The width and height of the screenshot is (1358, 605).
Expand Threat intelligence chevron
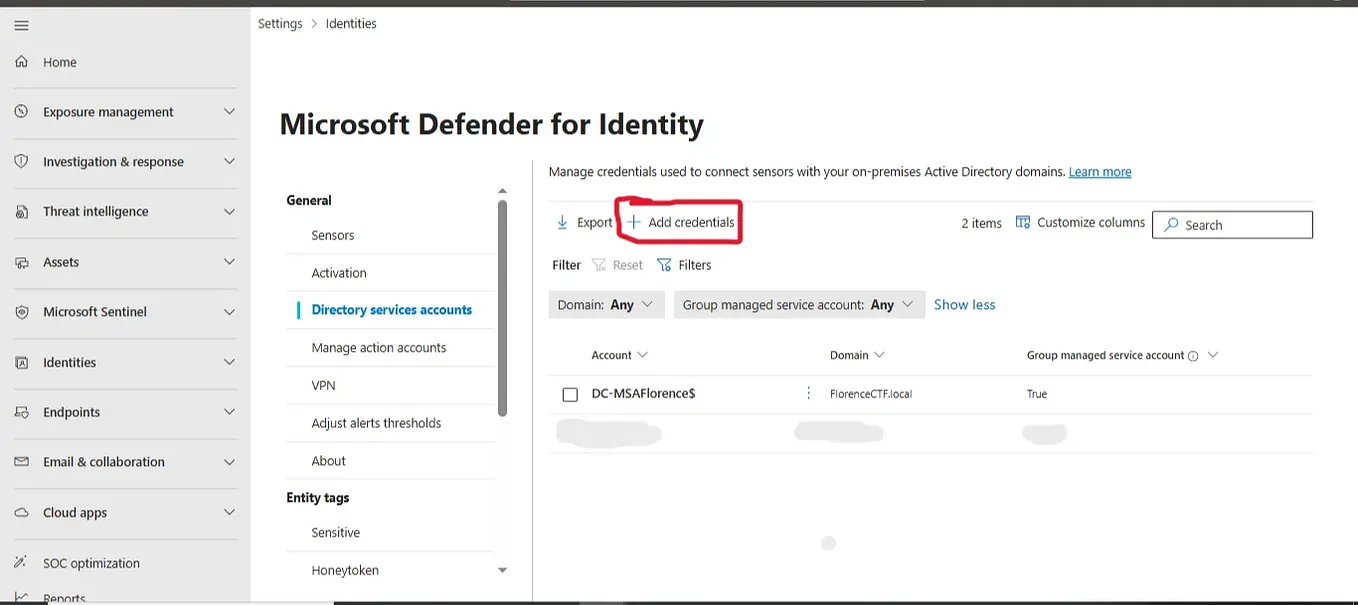(229, 212)
